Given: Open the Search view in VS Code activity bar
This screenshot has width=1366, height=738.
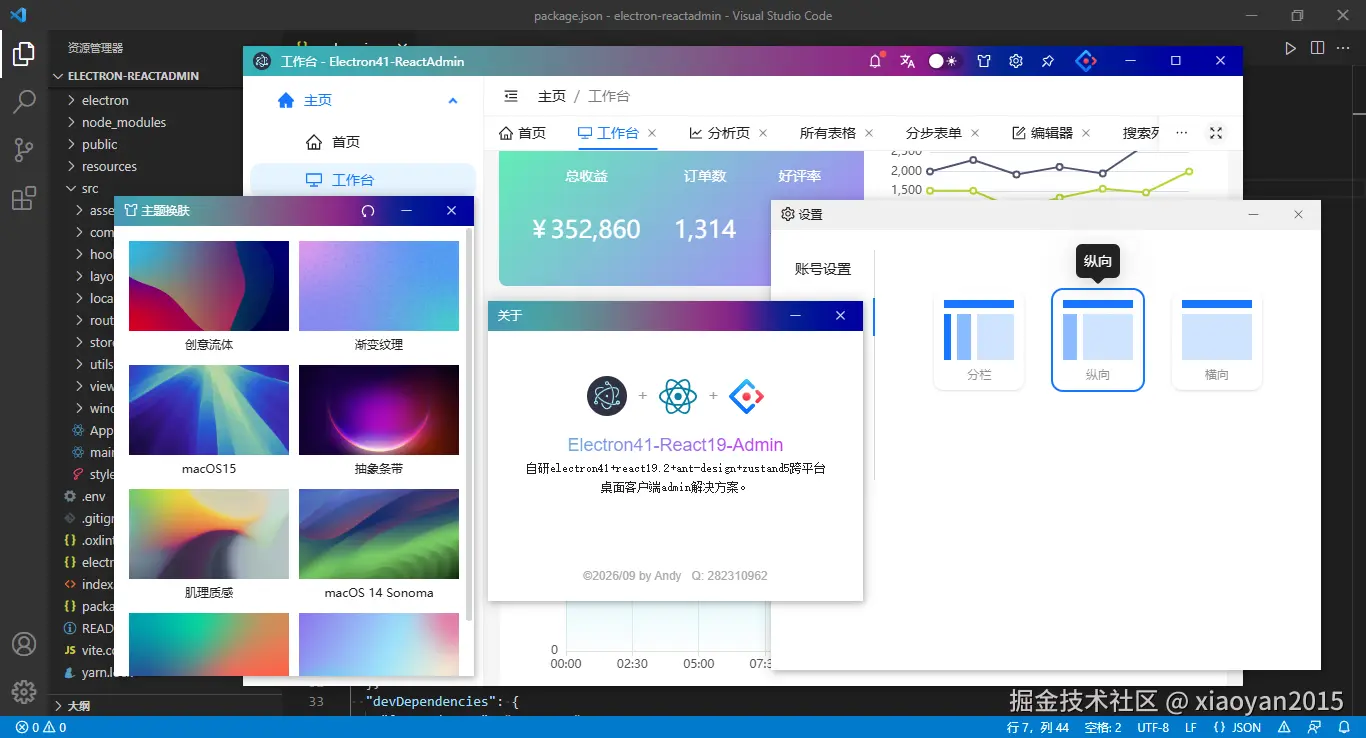Looking at the screenshot, I should pyautogui.click(x=24, y=102).
